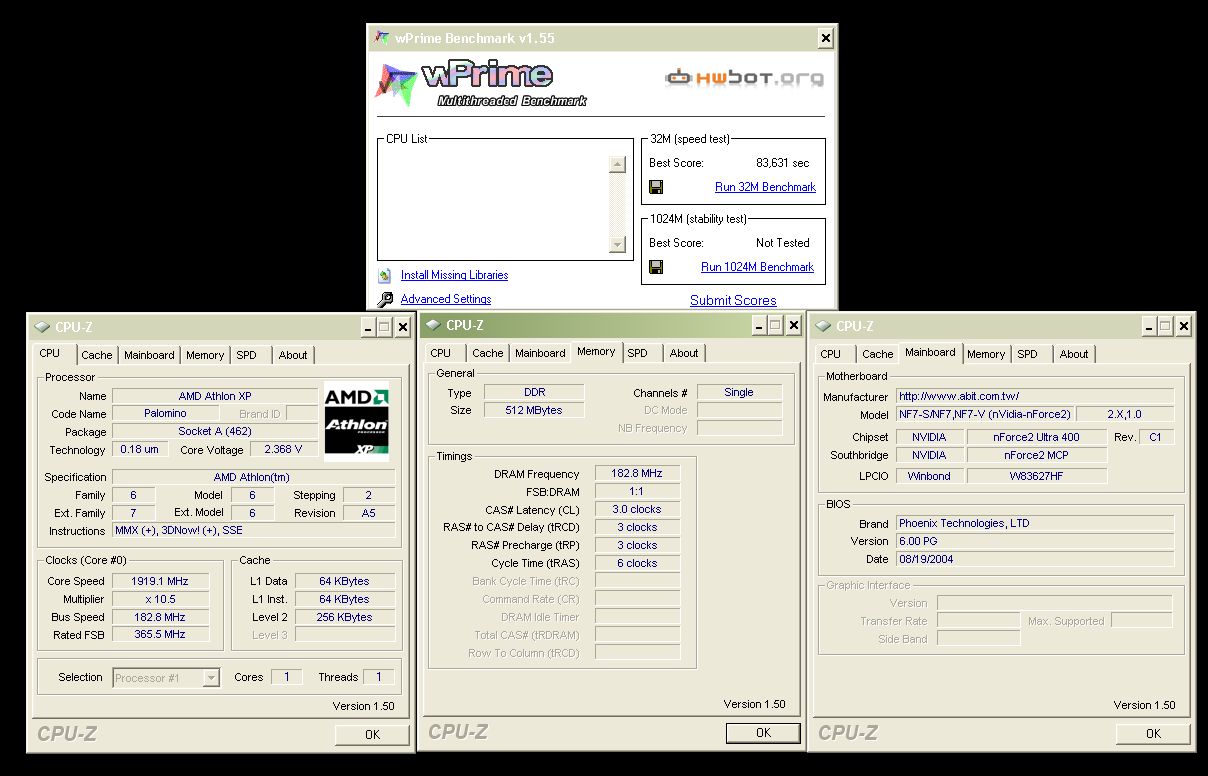This screenshot has height=776, width=1208.
Task: Click the Package field Socket A (462)
Action: click(x=215, y=432)
